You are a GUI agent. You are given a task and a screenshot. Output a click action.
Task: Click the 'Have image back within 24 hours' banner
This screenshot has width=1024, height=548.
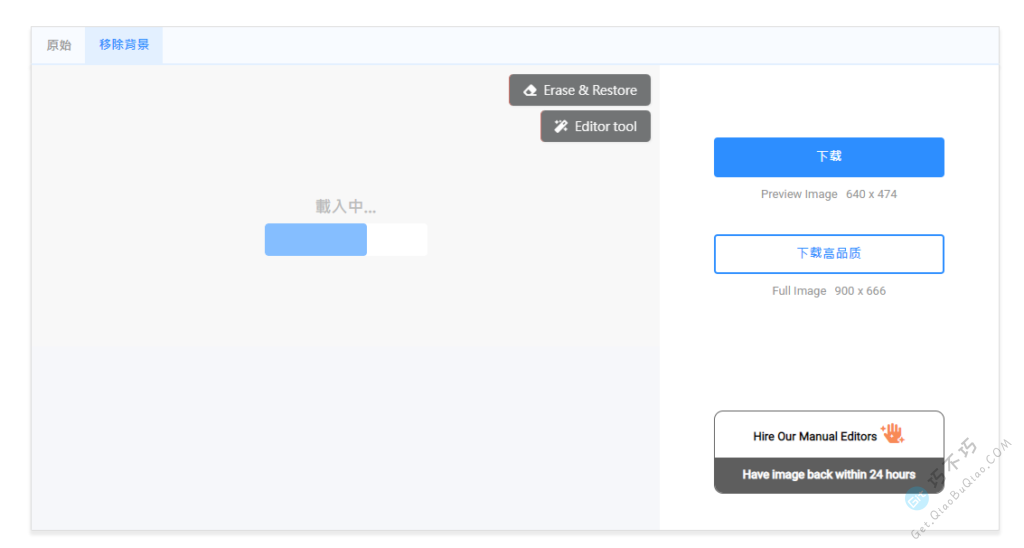[828, 475]
